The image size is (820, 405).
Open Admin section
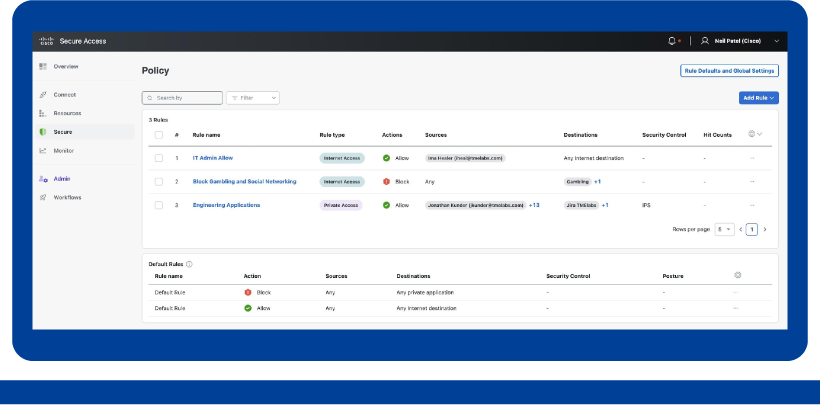pos(62,179)
